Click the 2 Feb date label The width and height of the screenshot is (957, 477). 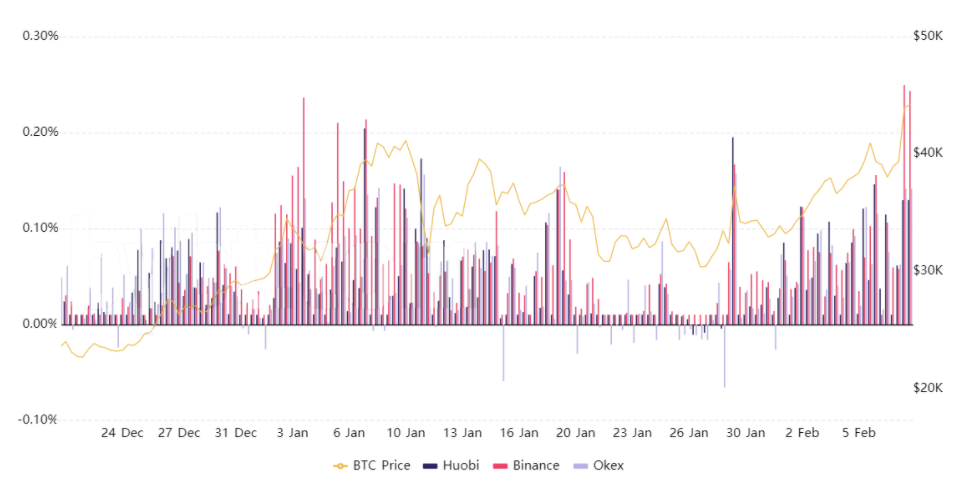803,433
